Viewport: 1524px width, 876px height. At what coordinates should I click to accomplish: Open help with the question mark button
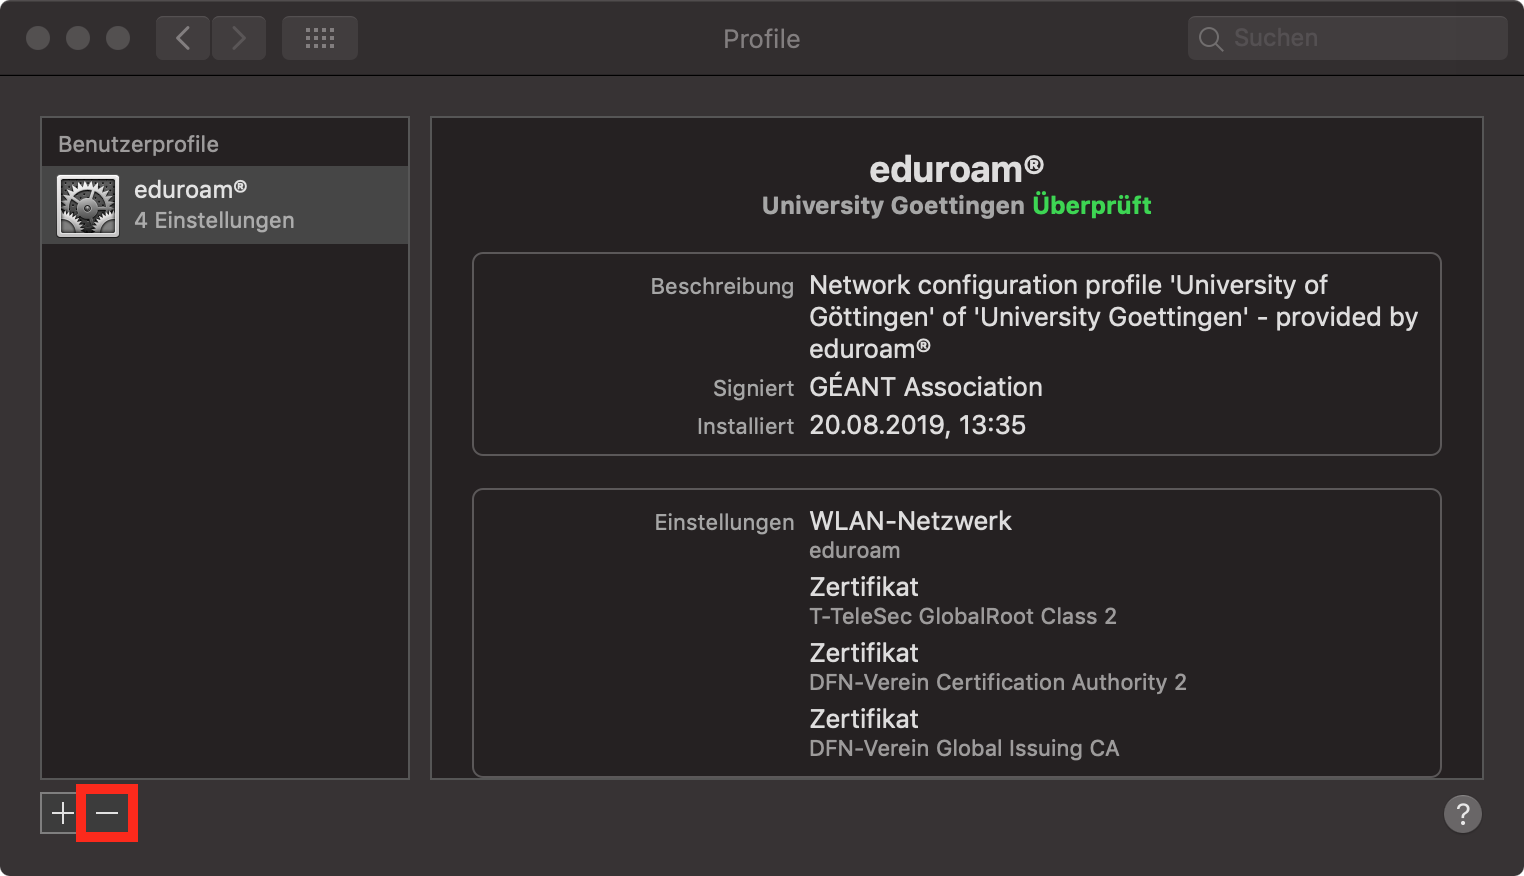click(1462, 814)
